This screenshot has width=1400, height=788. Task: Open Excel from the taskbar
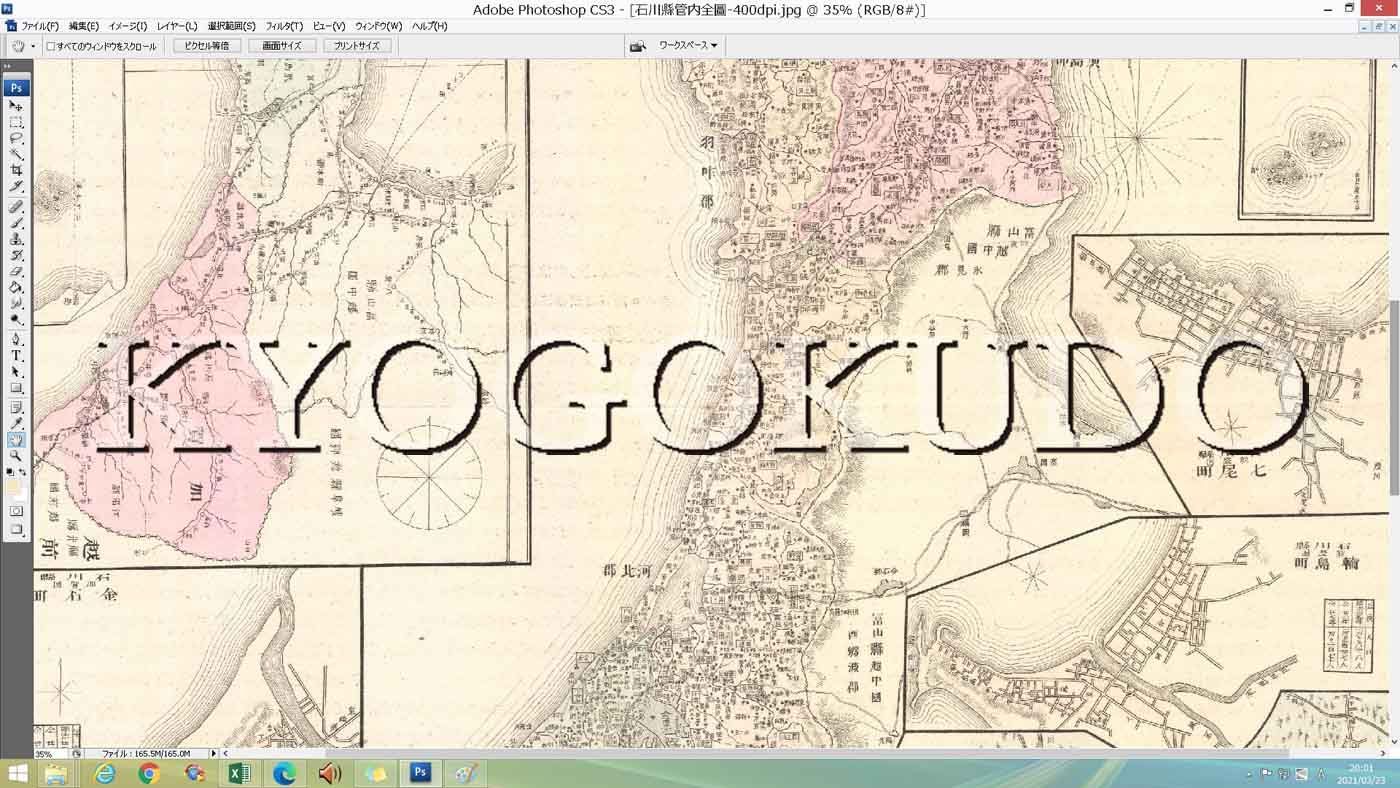coord(239,773)
